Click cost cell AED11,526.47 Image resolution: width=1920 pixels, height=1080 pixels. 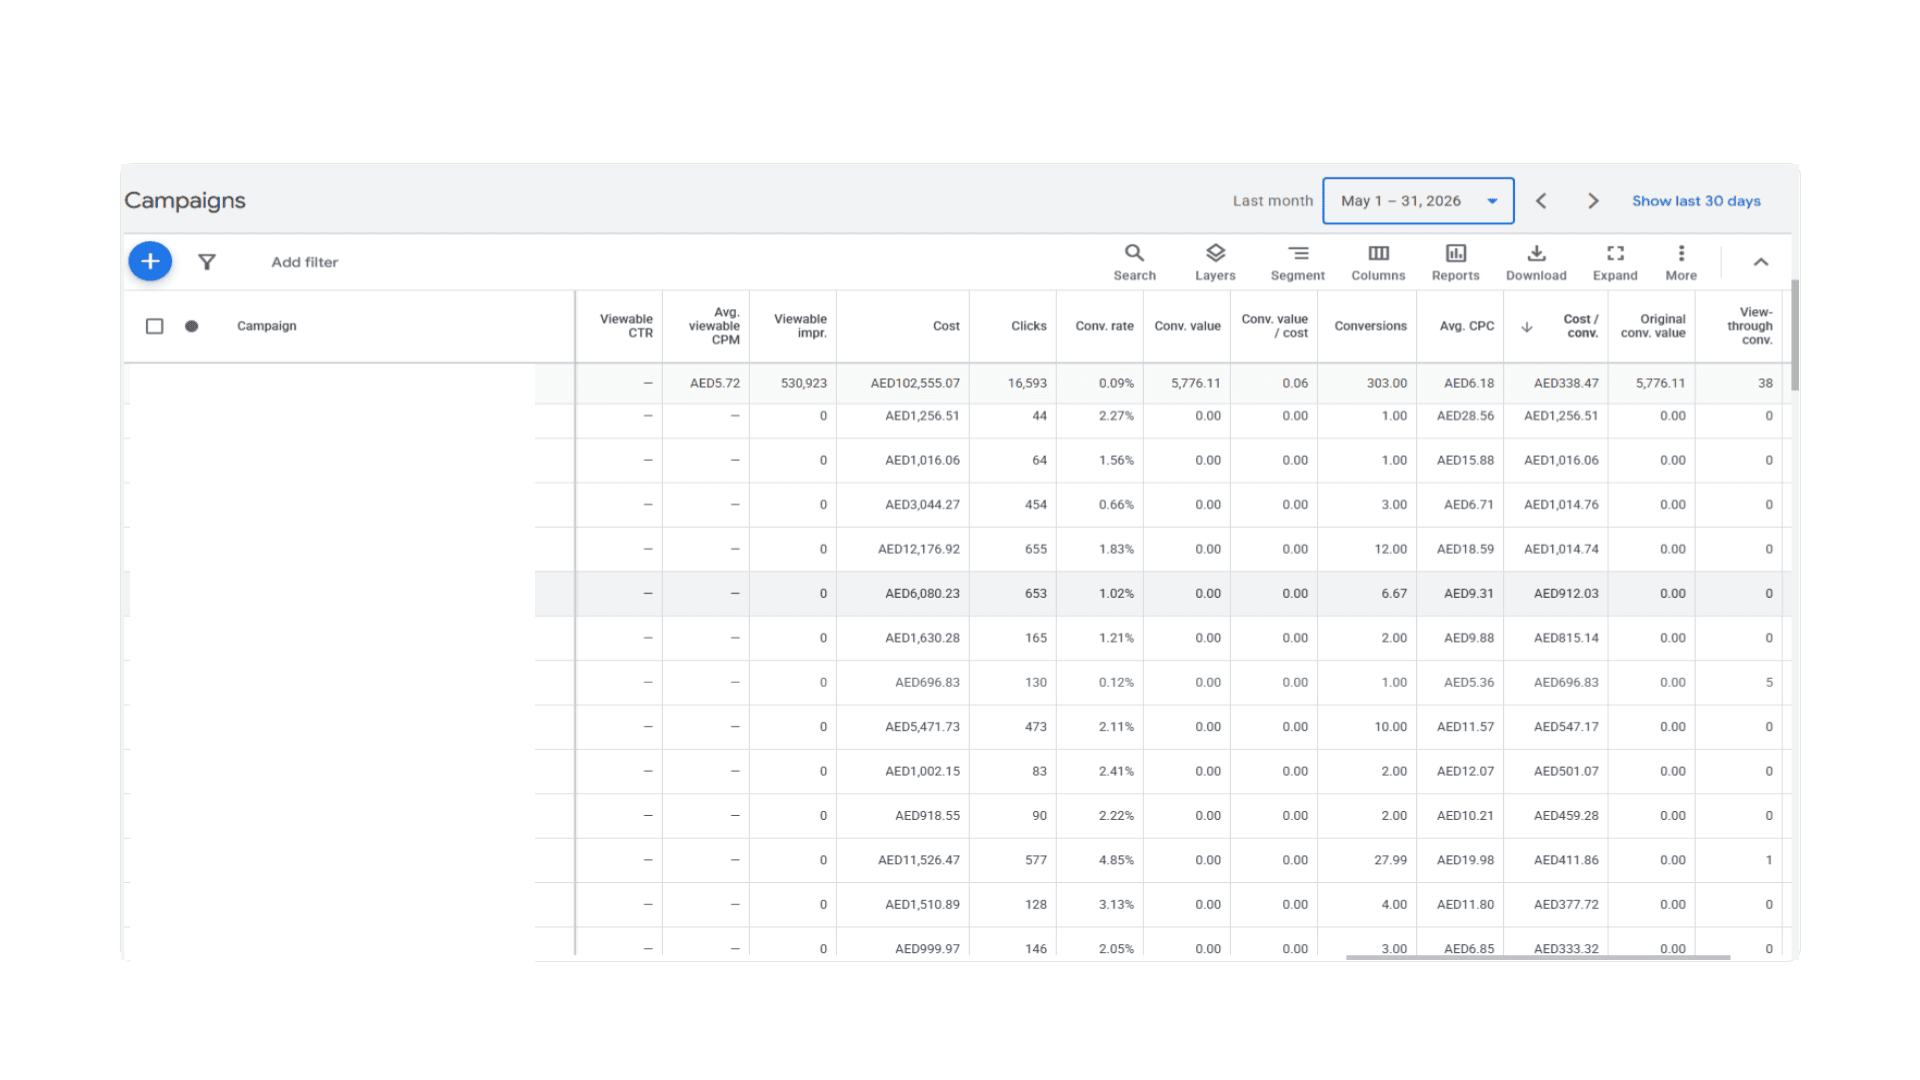point(919,860)
